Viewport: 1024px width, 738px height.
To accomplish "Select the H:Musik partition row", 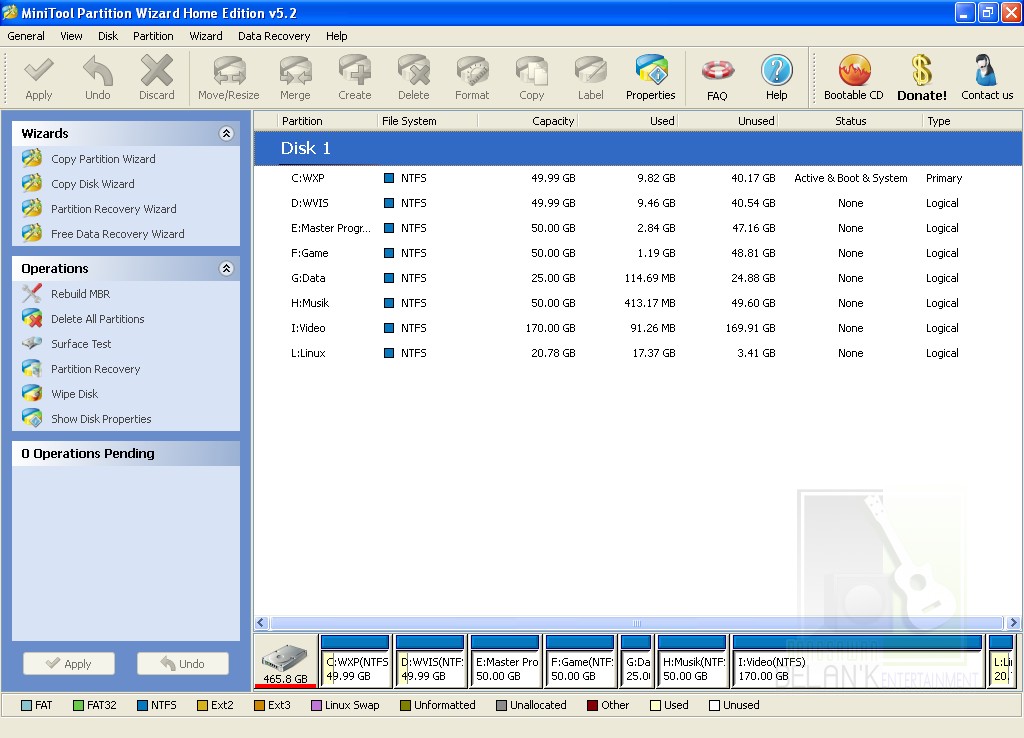I will (x=638, y=303).
